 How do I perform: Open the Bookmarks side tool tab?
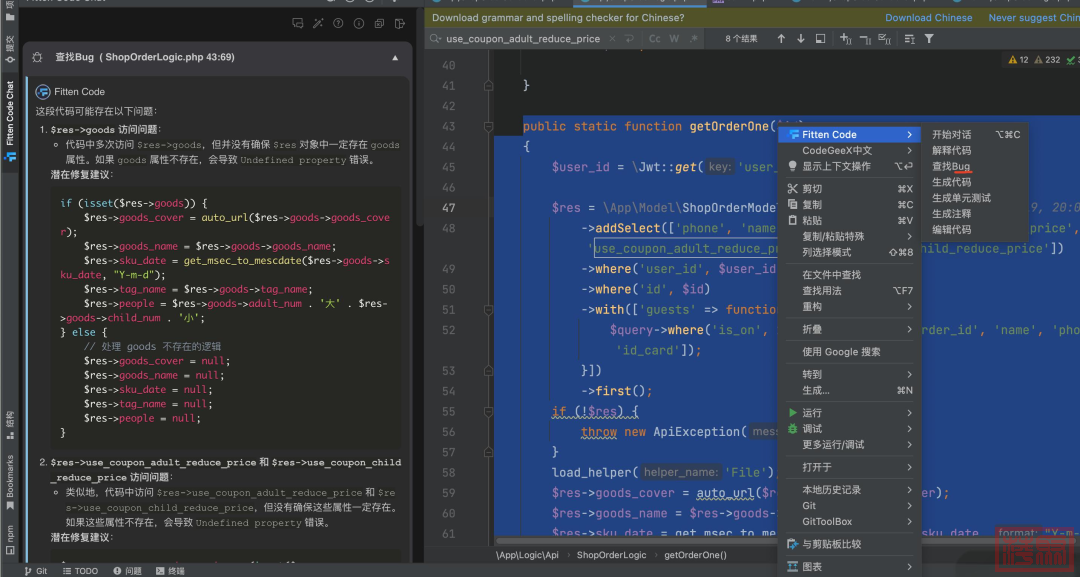[10, 477]
